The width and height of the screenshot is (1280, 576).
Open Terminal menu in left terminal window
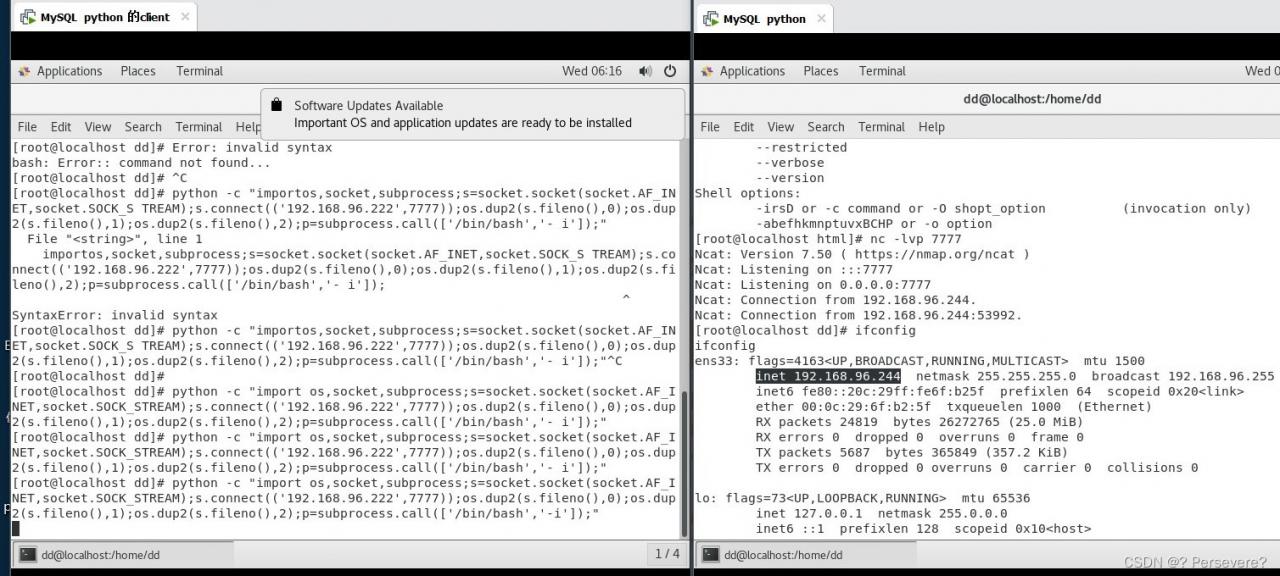click(x=199, y=127)
